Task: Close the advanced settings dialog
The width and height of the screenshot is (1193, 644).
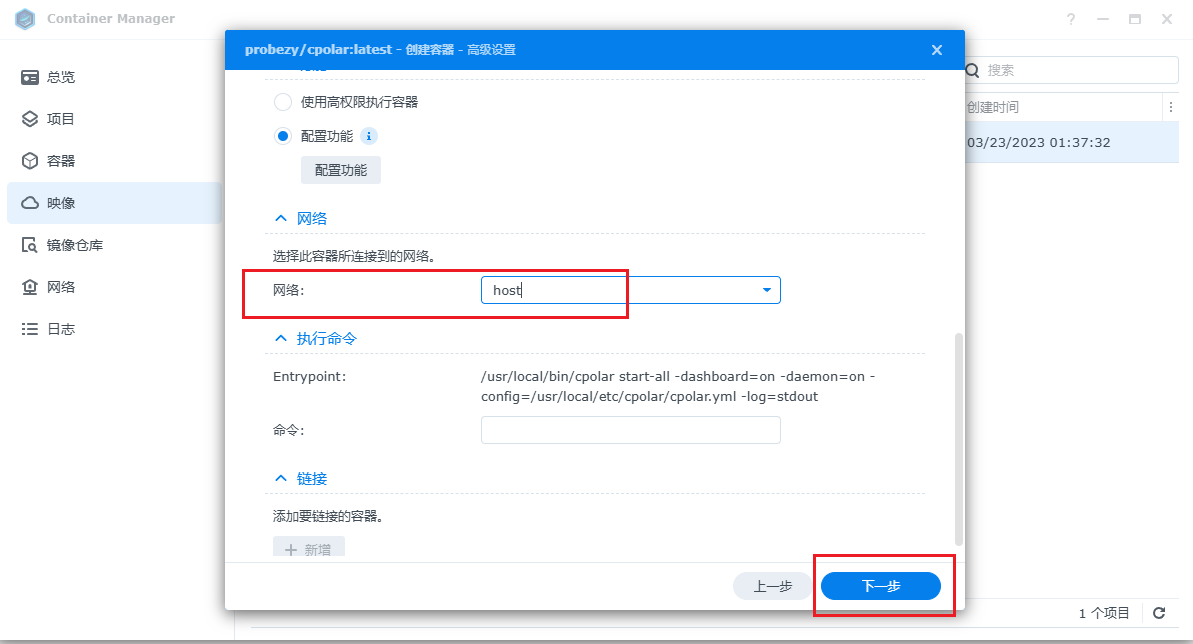Action: coord(936,50)
